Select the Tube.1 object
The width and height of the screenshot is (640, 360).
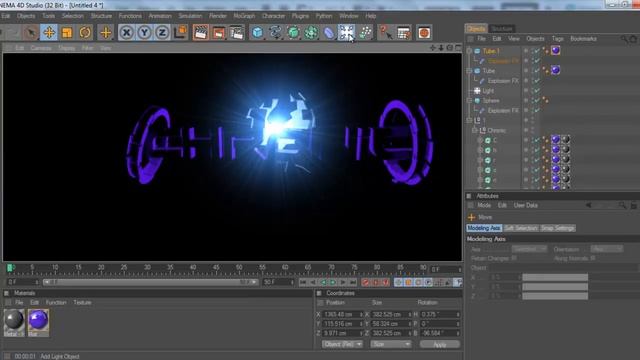pos(491,51)
